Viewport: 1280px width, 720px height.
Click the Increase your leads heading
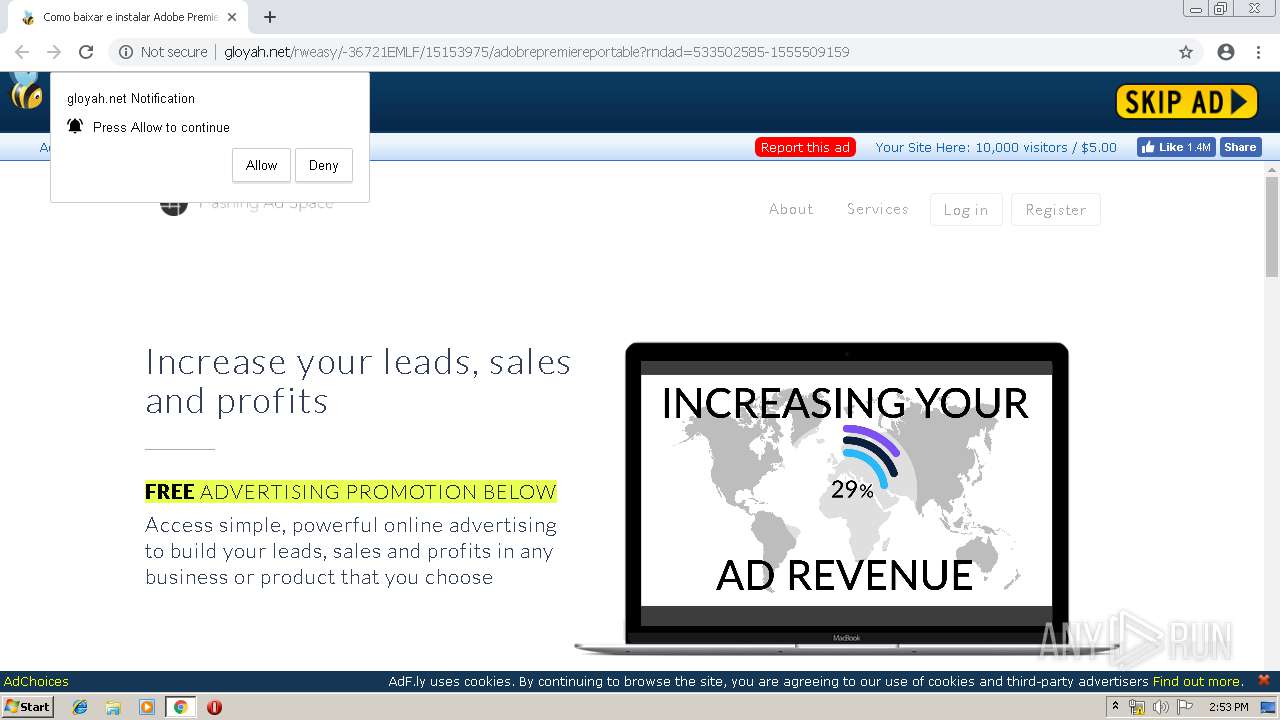tap(358, 381)
